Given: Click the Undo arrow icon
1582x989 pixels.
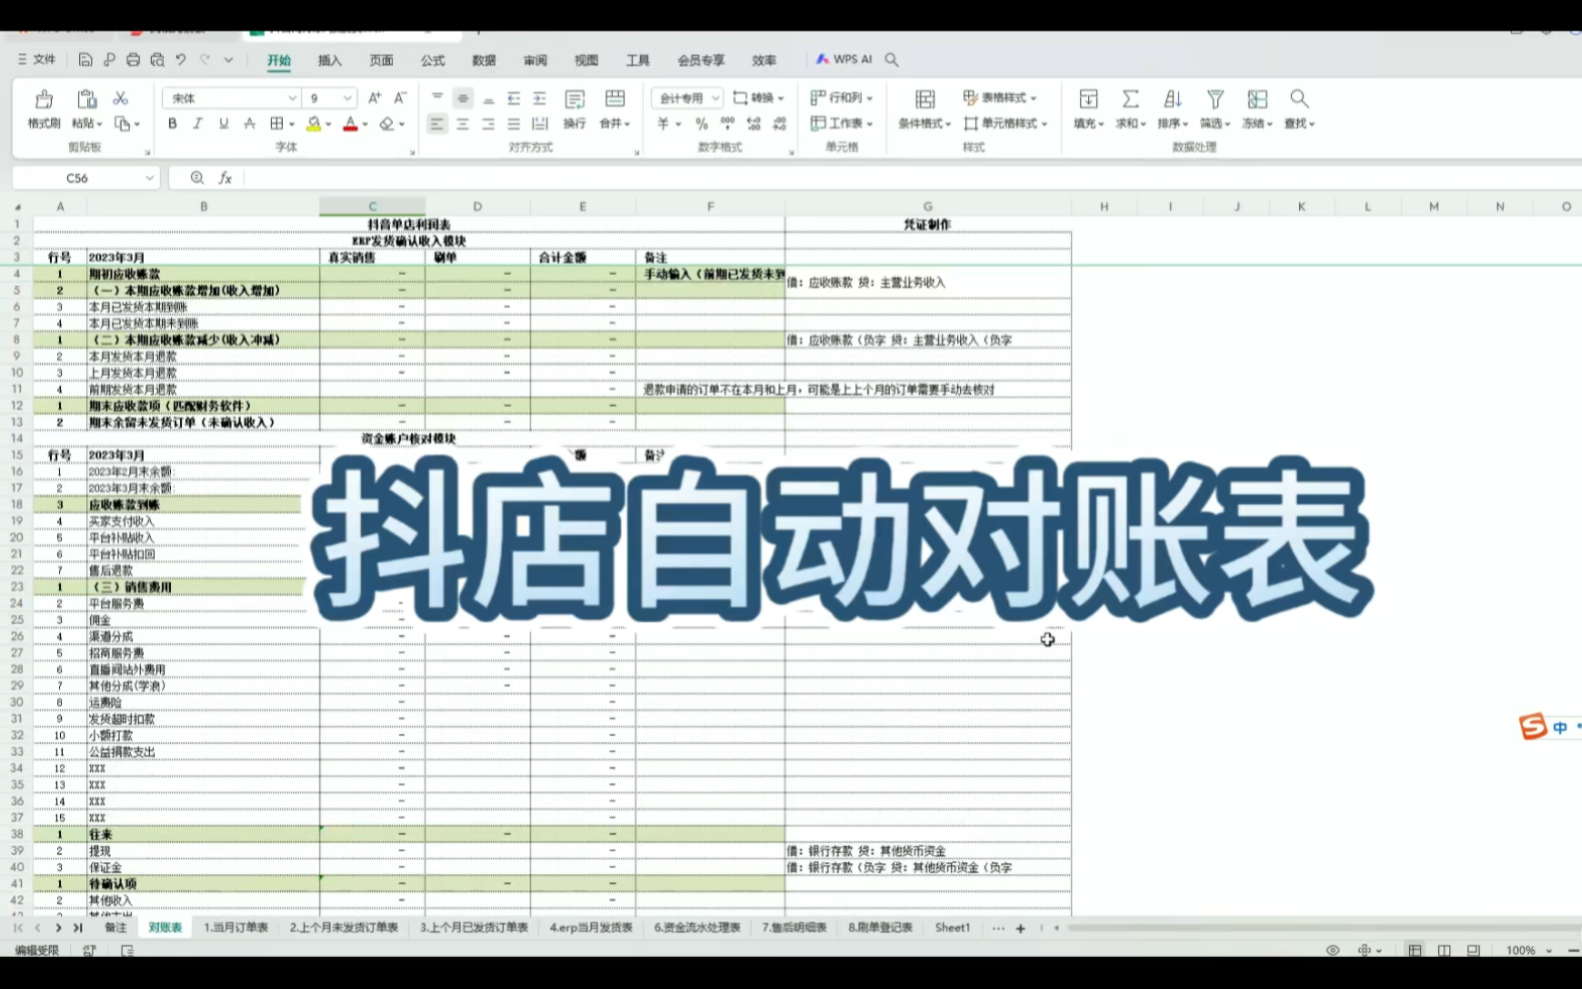Looking at the screenshot, I should coord(181,60).
